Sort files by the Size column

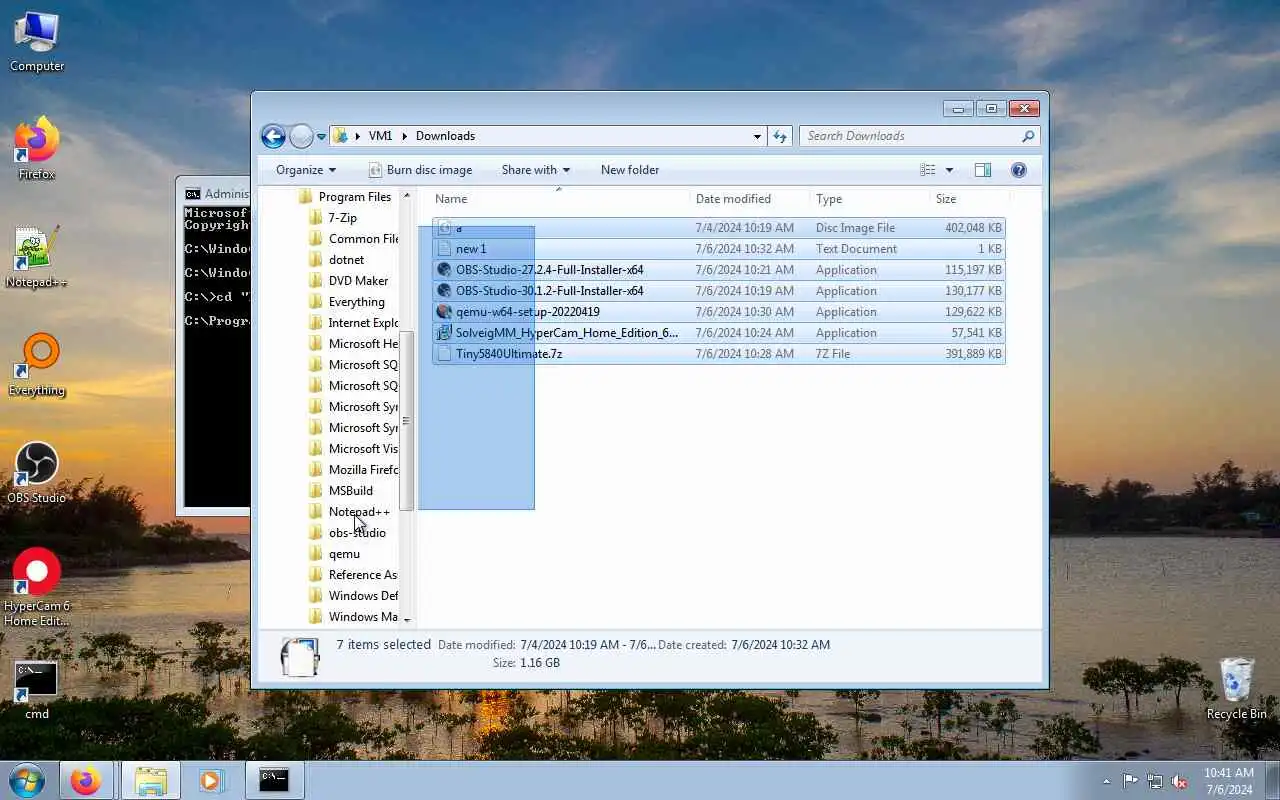click(968, 199)
